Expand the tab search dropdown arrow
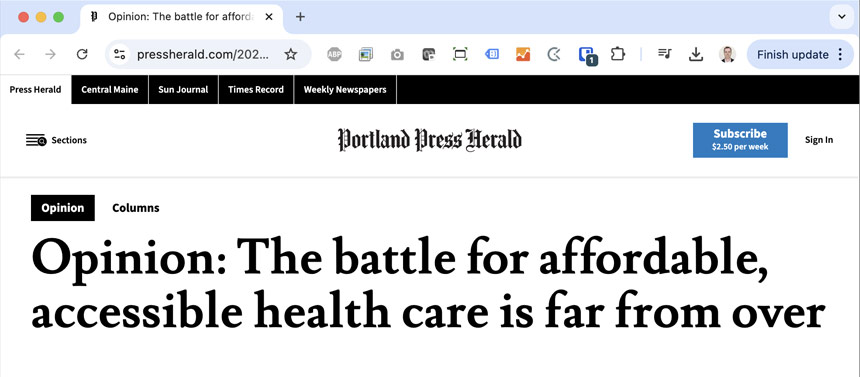Viewport: 860px width, 377px height. [x=841, y=16]
